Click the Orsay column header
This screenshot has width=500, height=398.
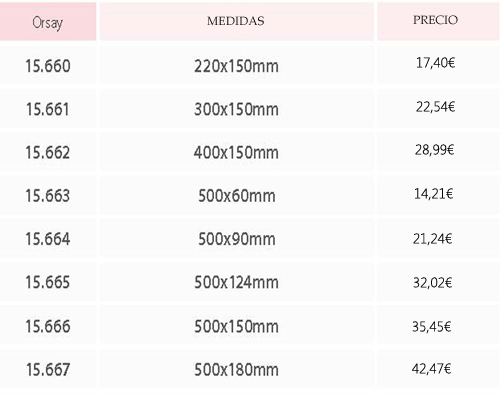[48, 23]
